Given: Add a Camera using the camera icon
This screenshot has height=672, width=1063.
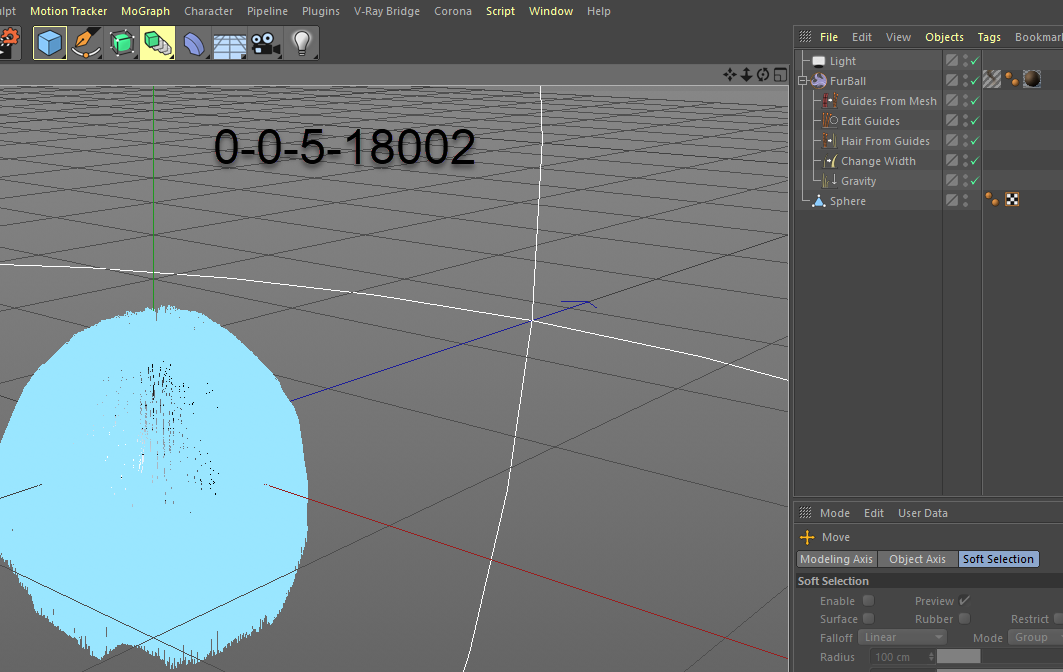Looking at the screenshot, I should point(264,43).
